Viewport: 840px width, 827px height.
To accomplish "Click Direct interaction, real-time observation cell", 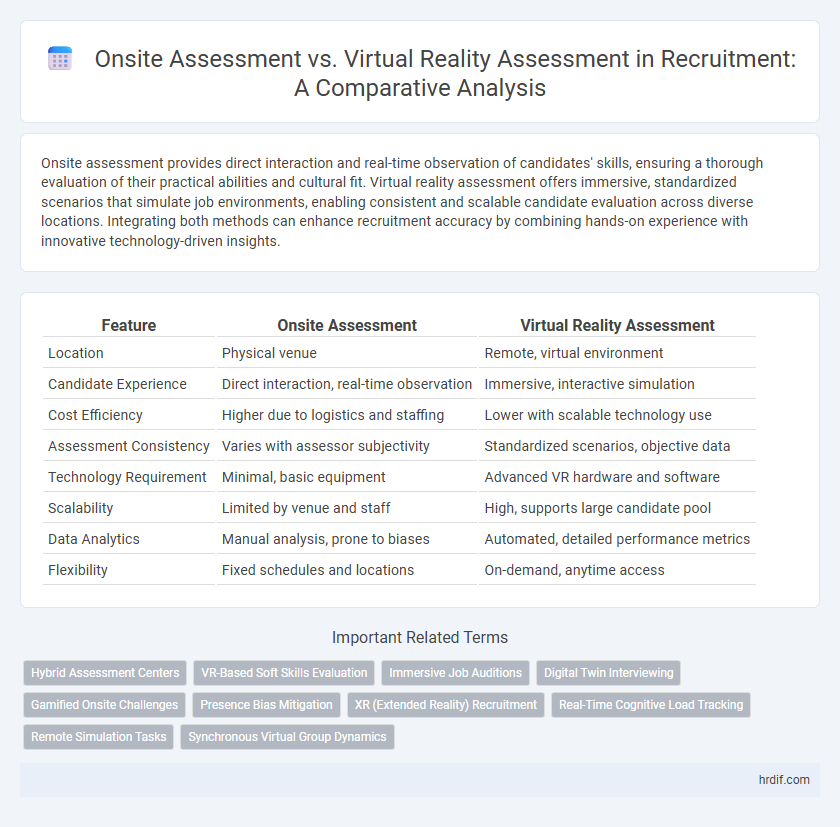I will click(x=347, y=384).
